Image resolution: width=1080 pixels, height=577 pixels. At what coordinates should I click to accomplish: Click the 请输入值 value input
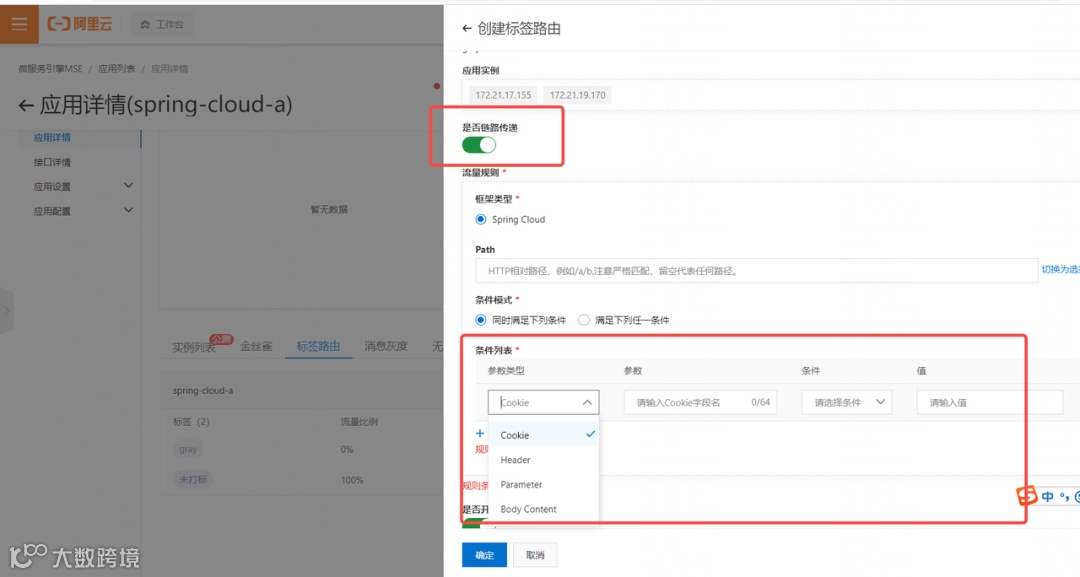(x=990, y=402)
